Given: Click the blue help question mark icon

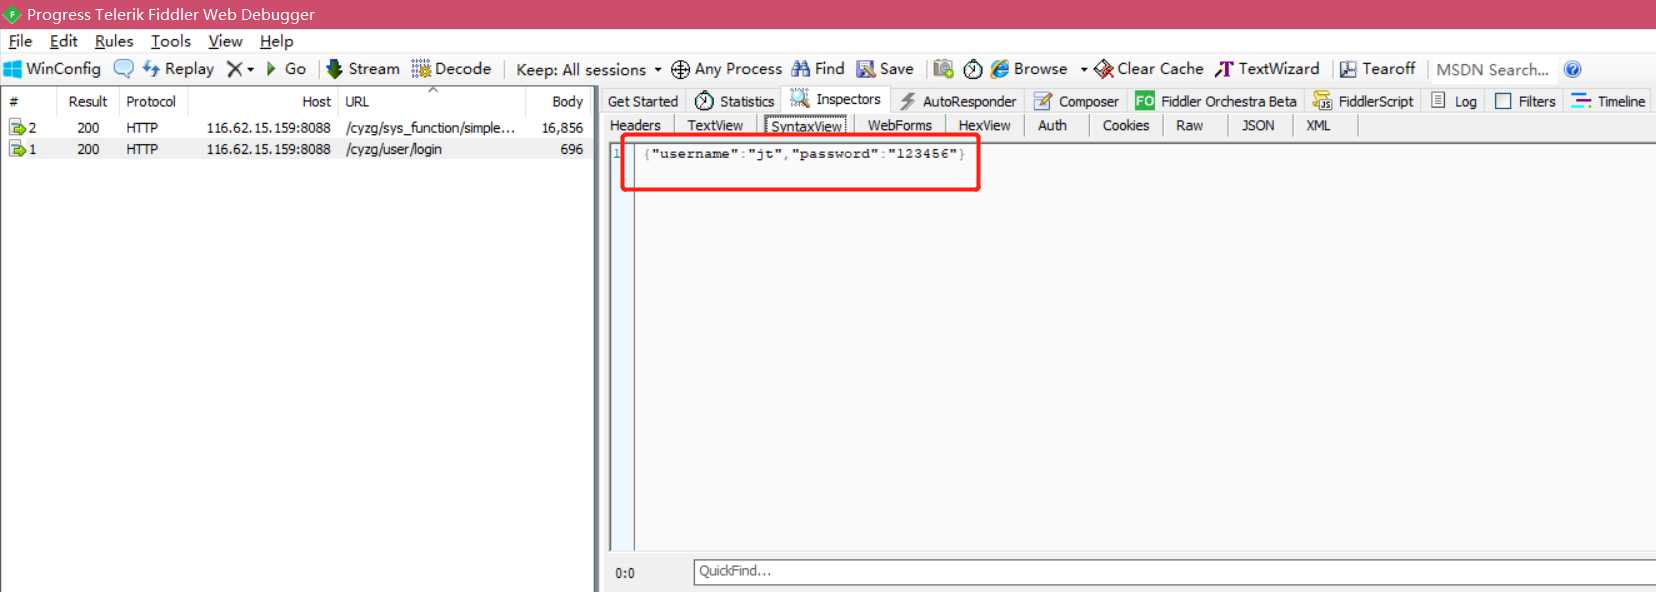Looking at the screenshot, I should point(1572,69).
